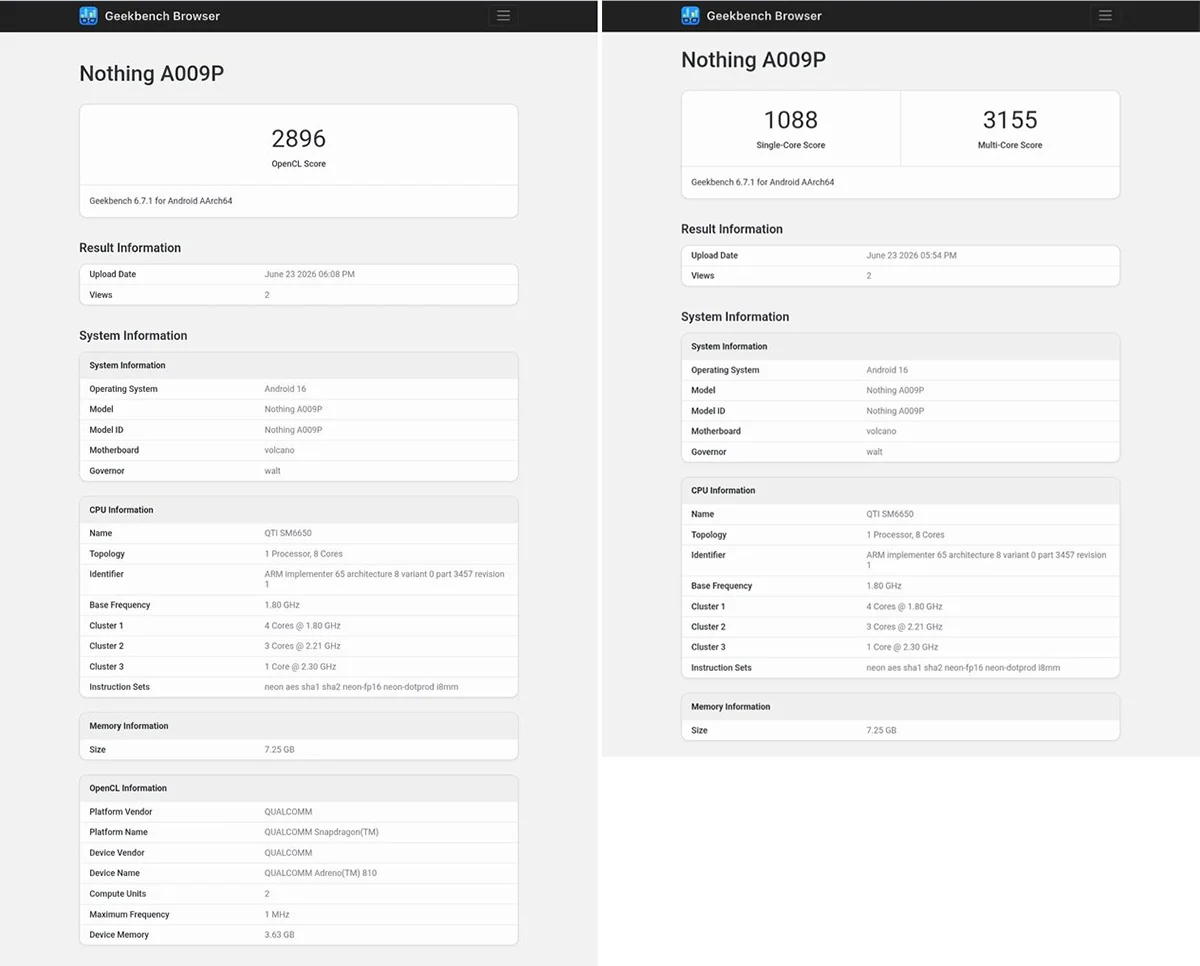1200x966 pixels.
Task: Click upload date 'June 23 2026 05:54 PM'
Action: (911, 255)
